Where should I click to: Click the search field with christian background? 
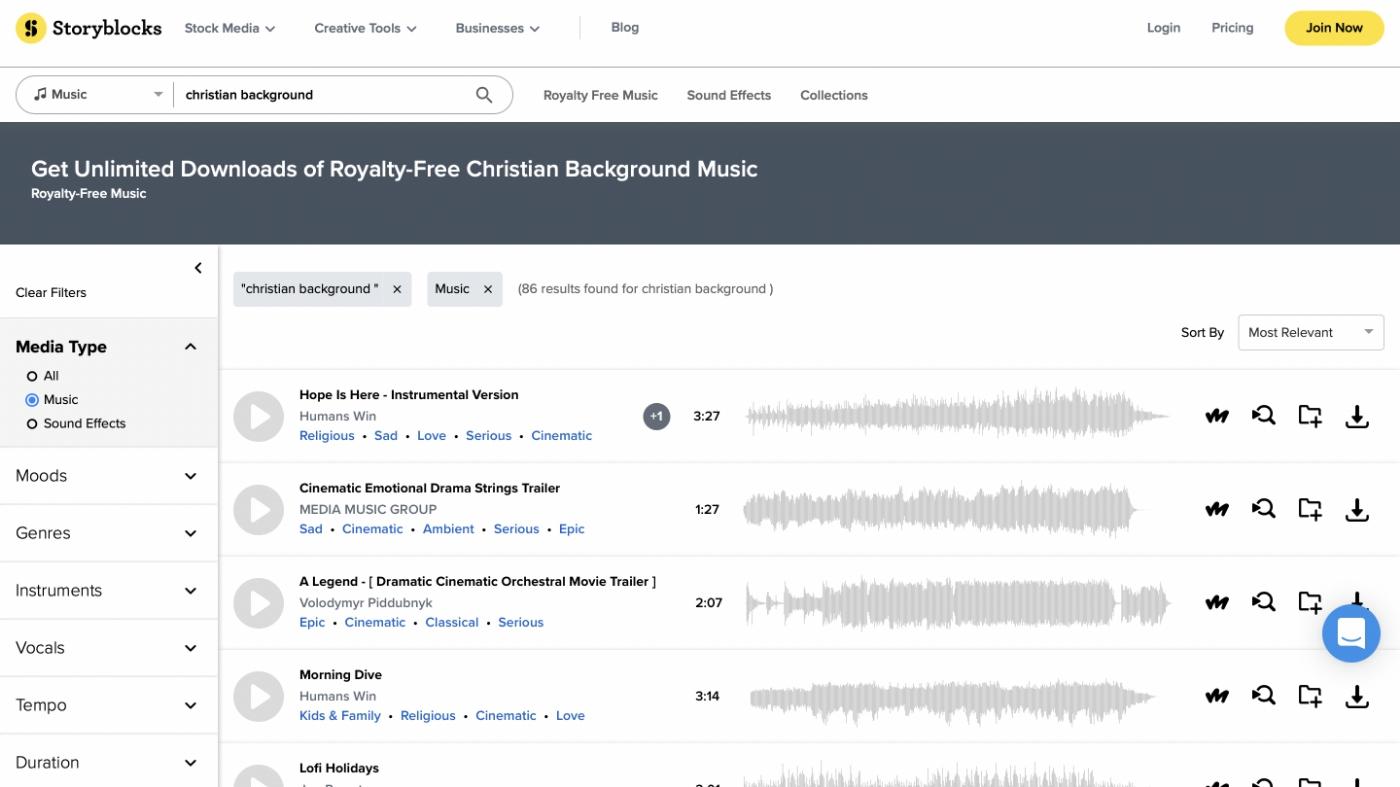325,95
